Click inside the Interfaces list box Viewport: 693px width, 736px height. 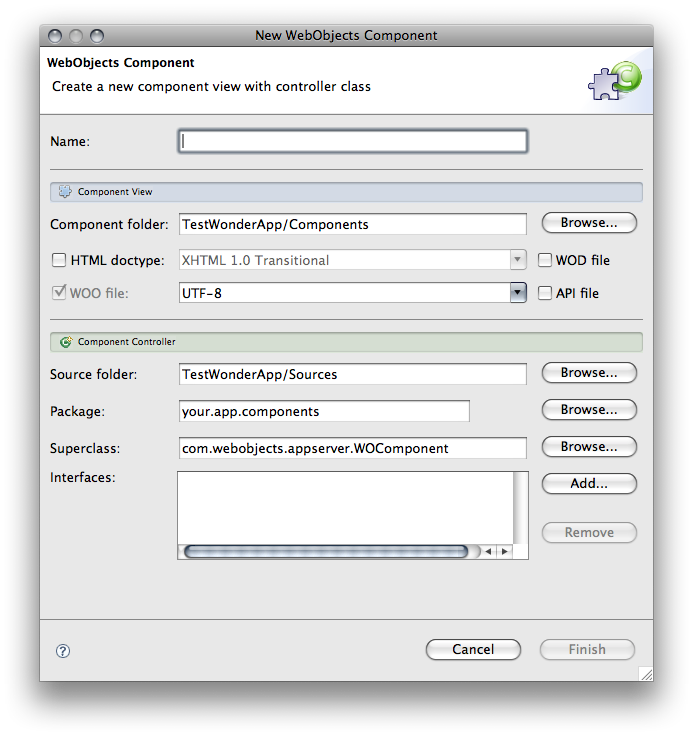pos(346,508)
